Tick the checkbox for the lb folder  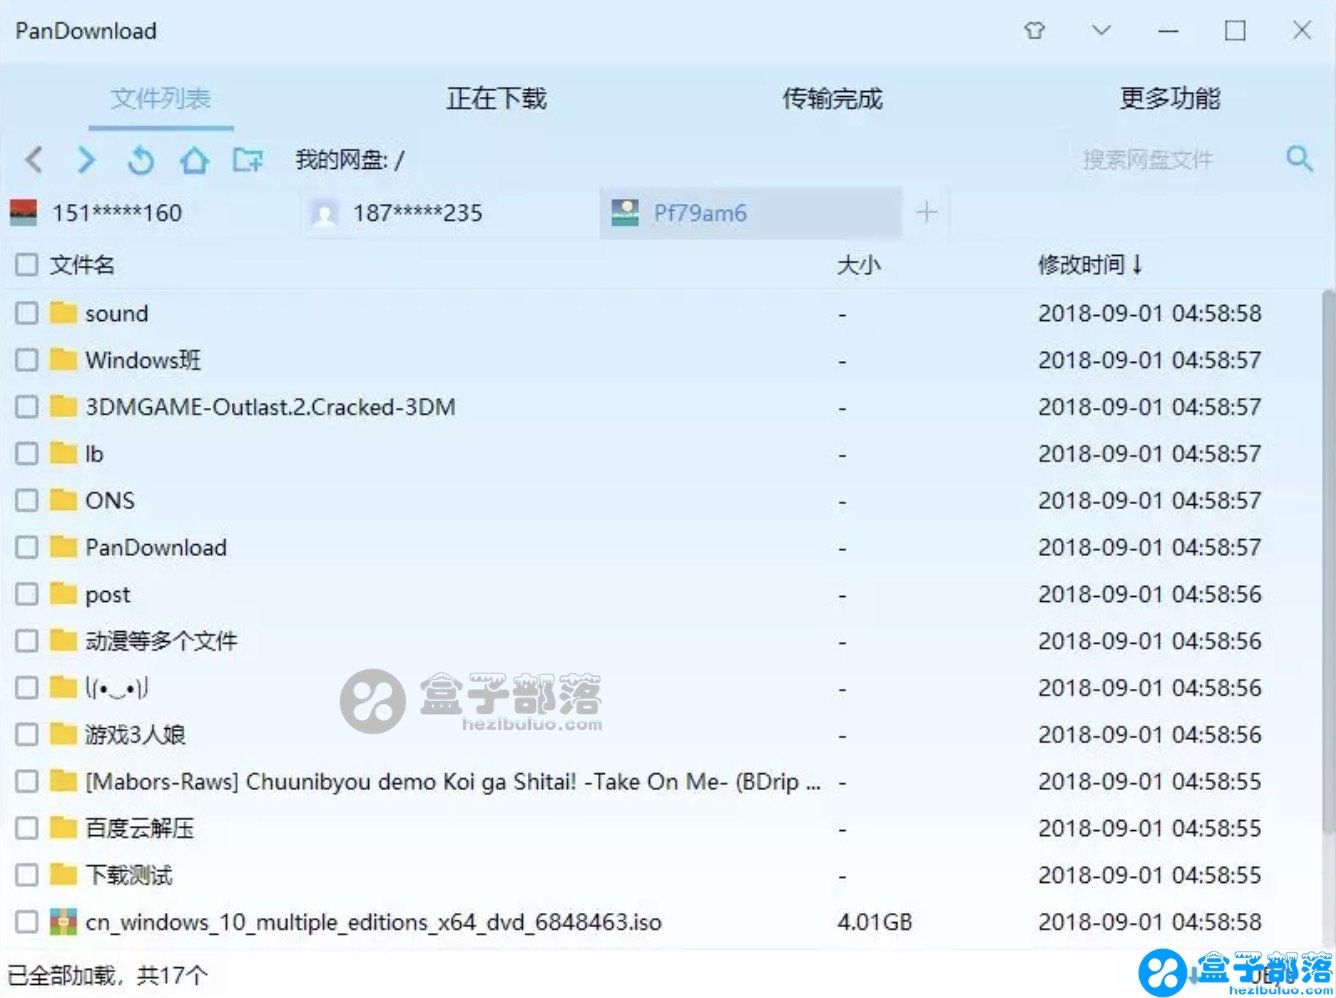coord(27,453)
